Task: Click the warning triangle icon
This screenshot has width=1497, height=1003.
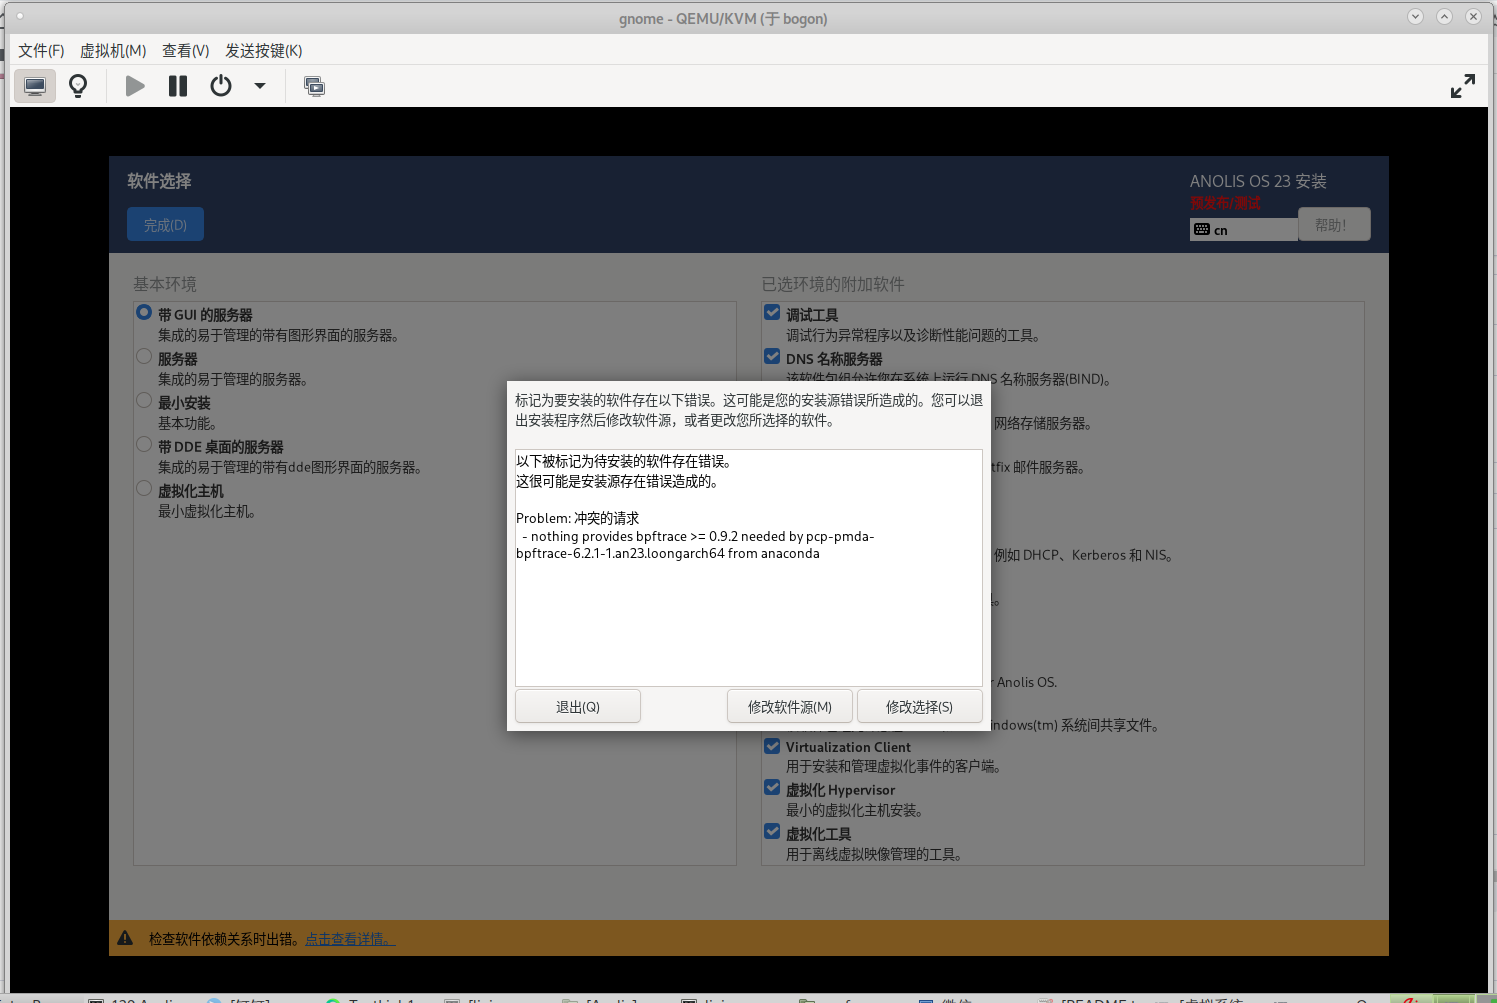Action: click(x=125, y=938)
